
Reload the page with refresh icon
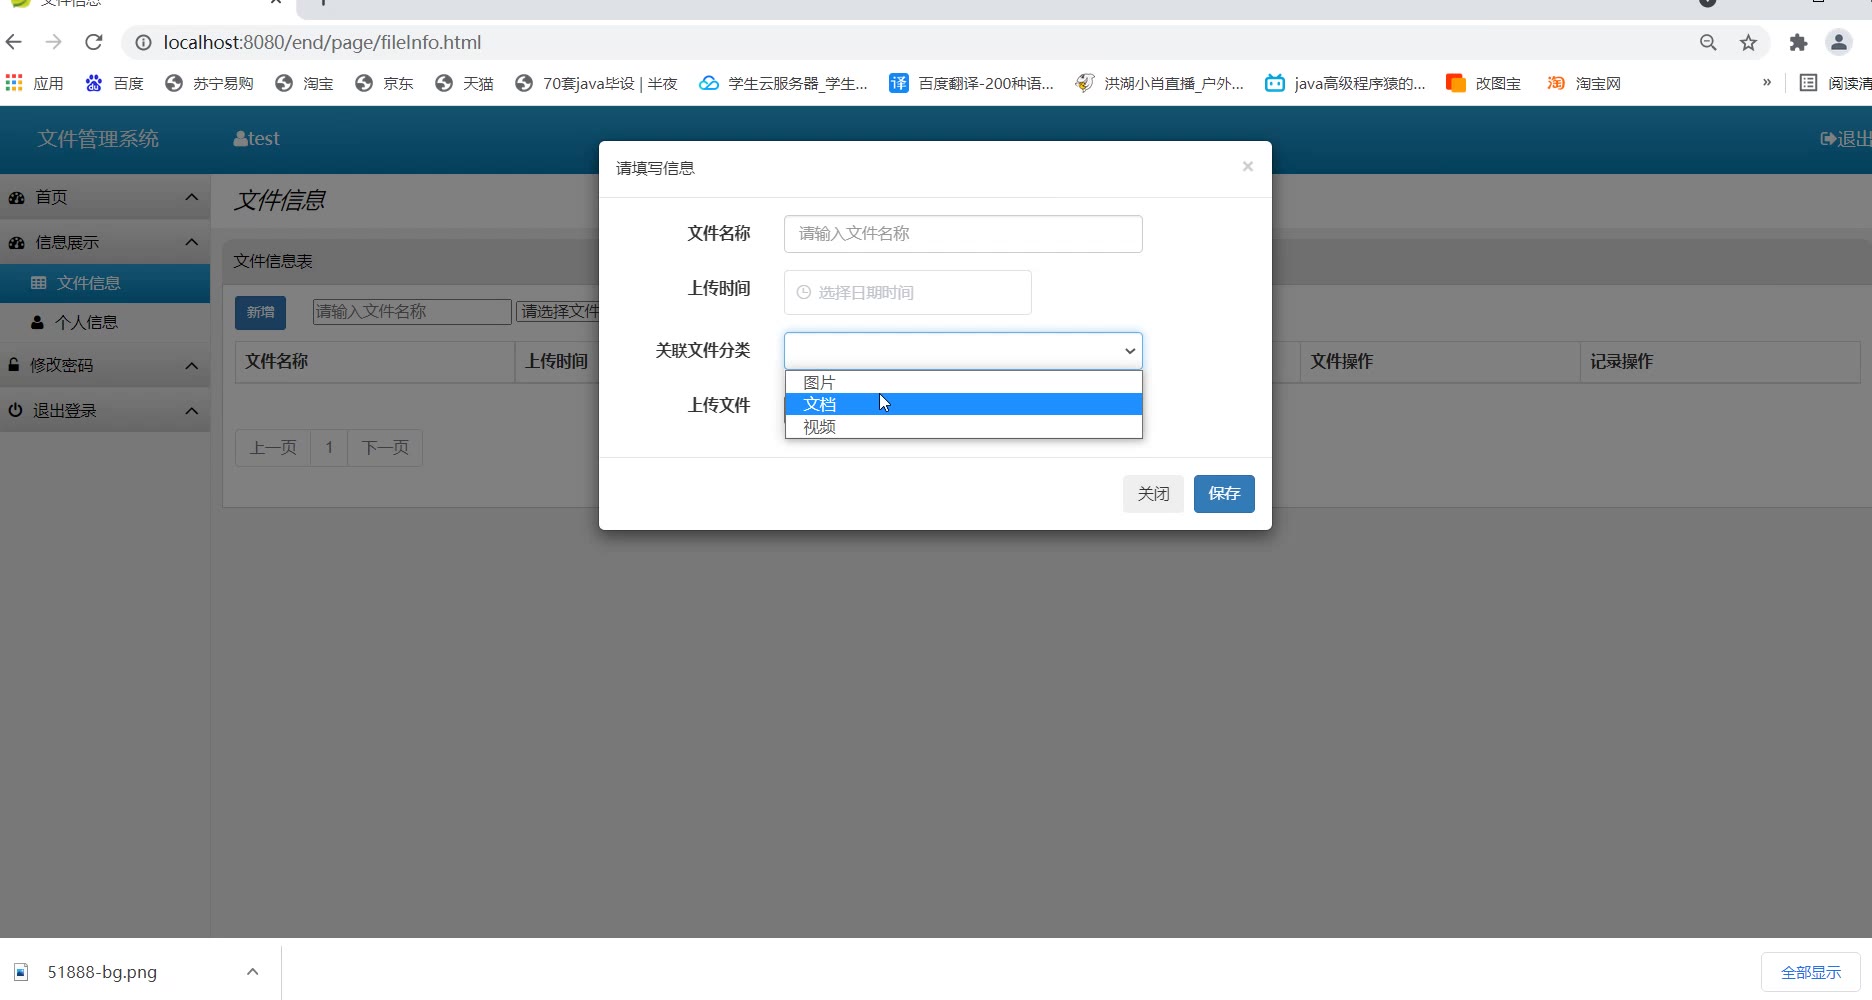[x=94, y=42]
